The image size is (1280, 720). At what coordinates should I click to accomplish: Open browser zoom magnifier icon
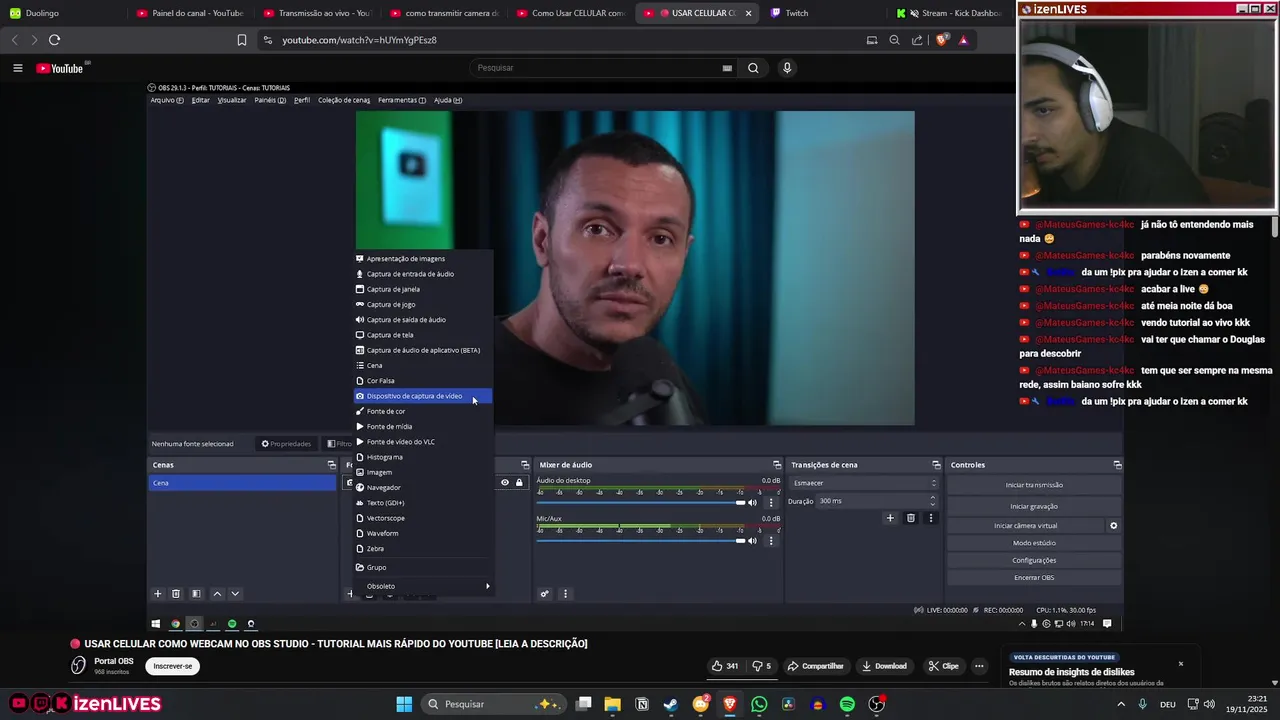[894, 40]
